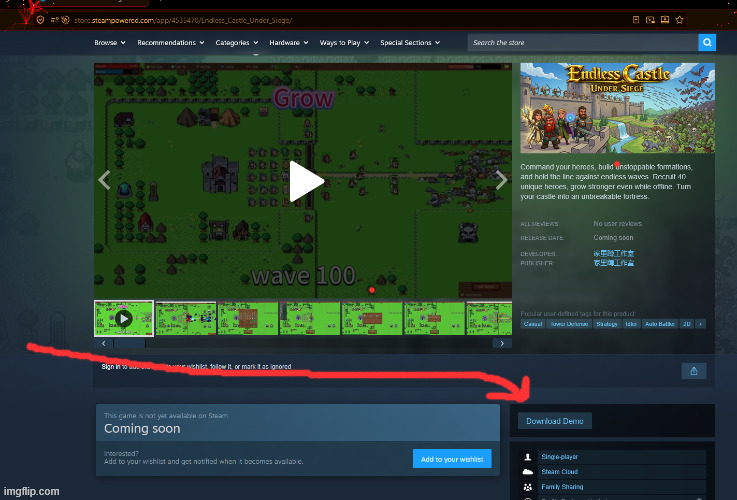Image resolution: width=737 pixels, height=500 pixels.
Task: Open the shield tracking protection icon
Action: point(40,20)
